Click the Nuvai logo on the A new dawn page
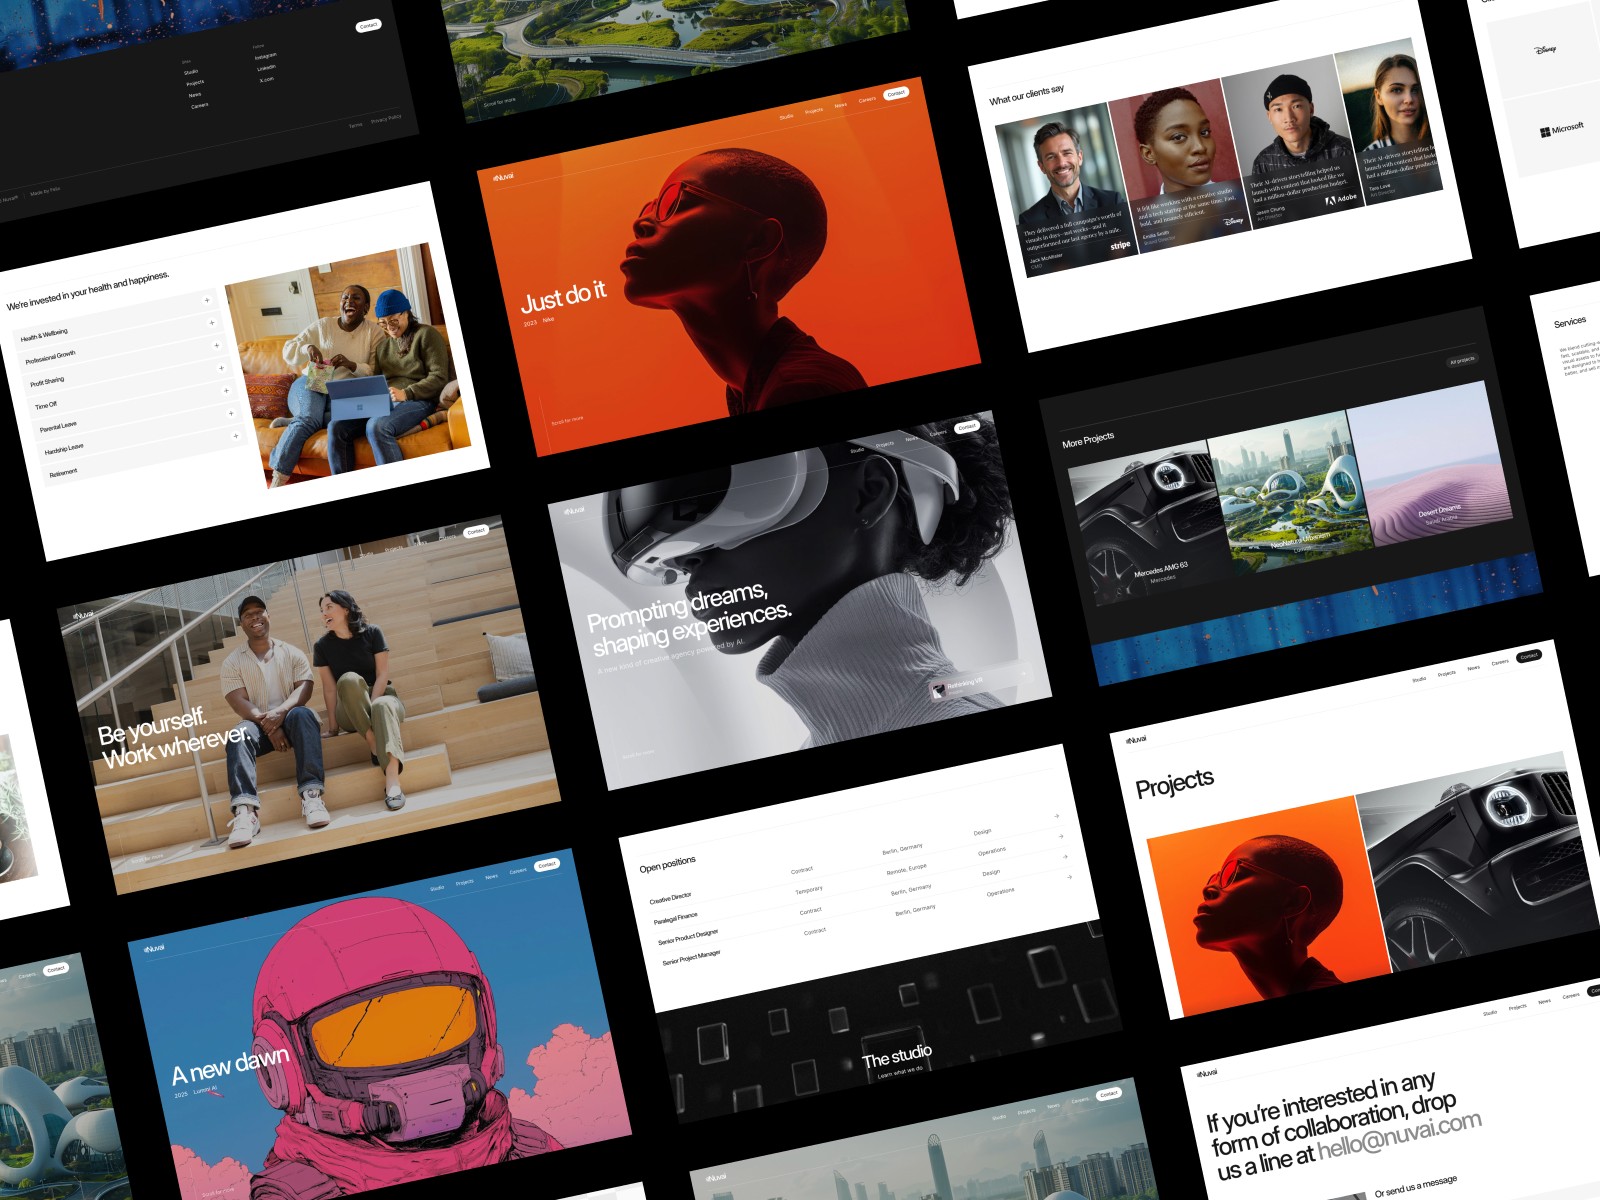The width and height of the screenshot is (1600, 1200). coord(154,948)
